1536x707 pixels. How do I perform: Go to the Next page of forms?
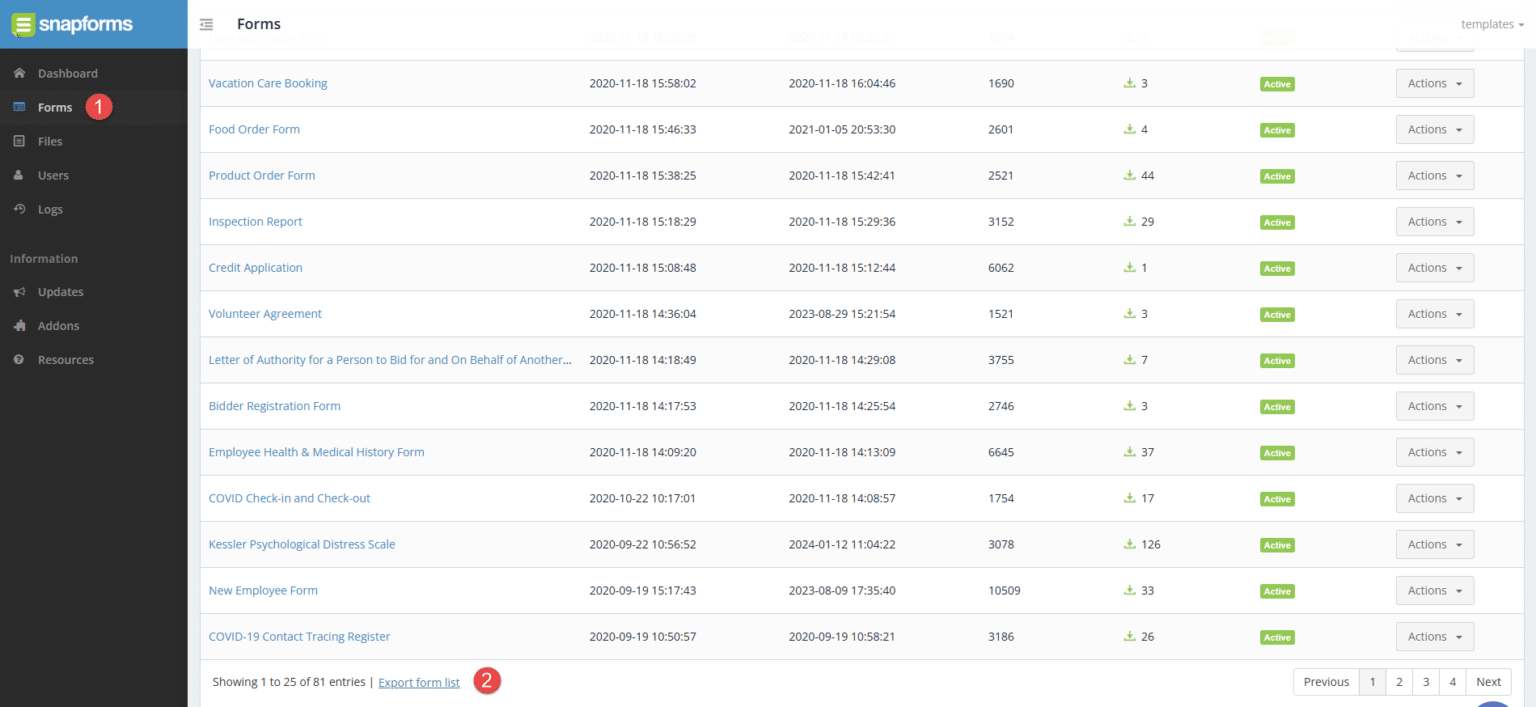(x=1488, y=681)
